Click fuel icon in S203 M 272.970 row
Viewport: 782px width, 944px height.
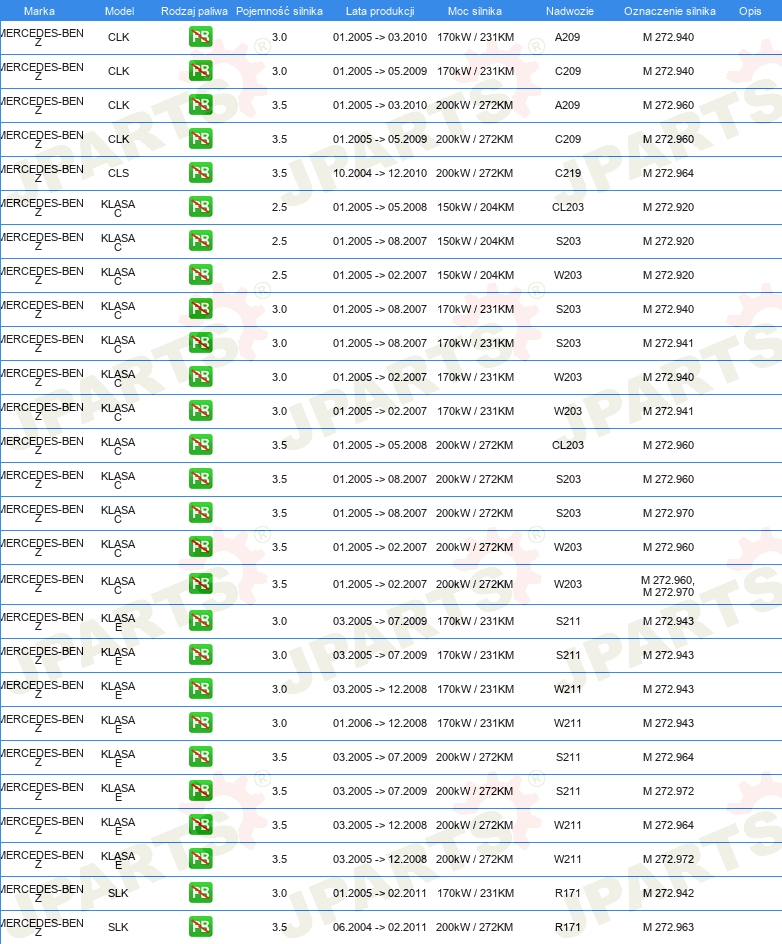200,514
